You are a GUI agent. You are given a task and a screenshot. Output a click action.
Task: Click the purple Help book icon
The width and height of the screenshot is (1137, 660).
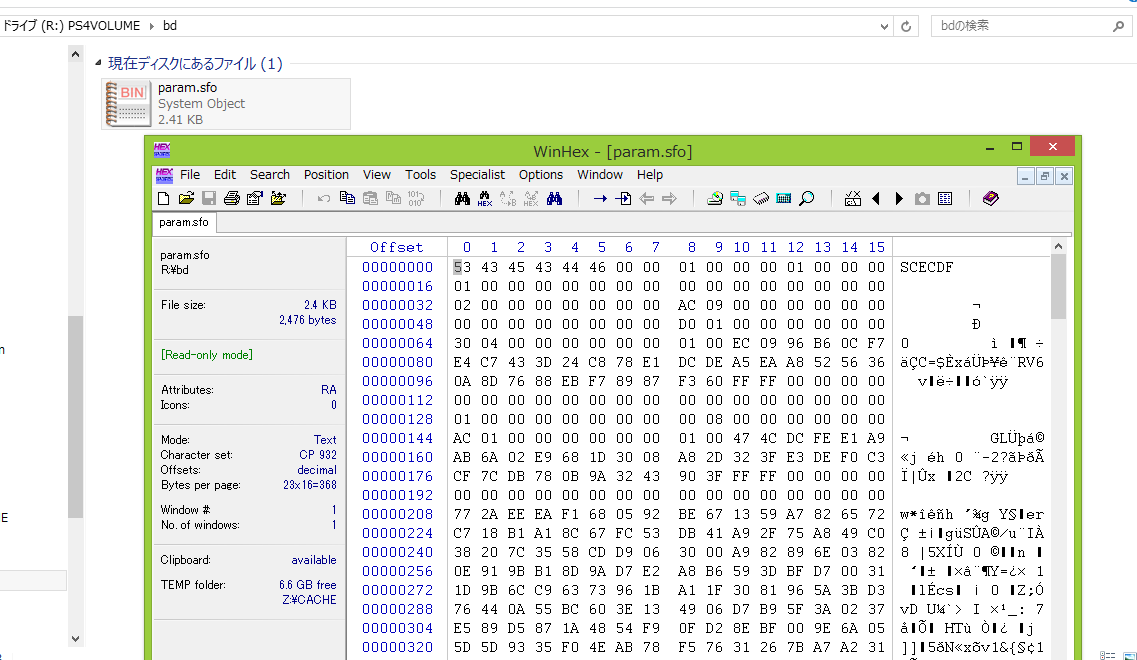tap(991, 198)
